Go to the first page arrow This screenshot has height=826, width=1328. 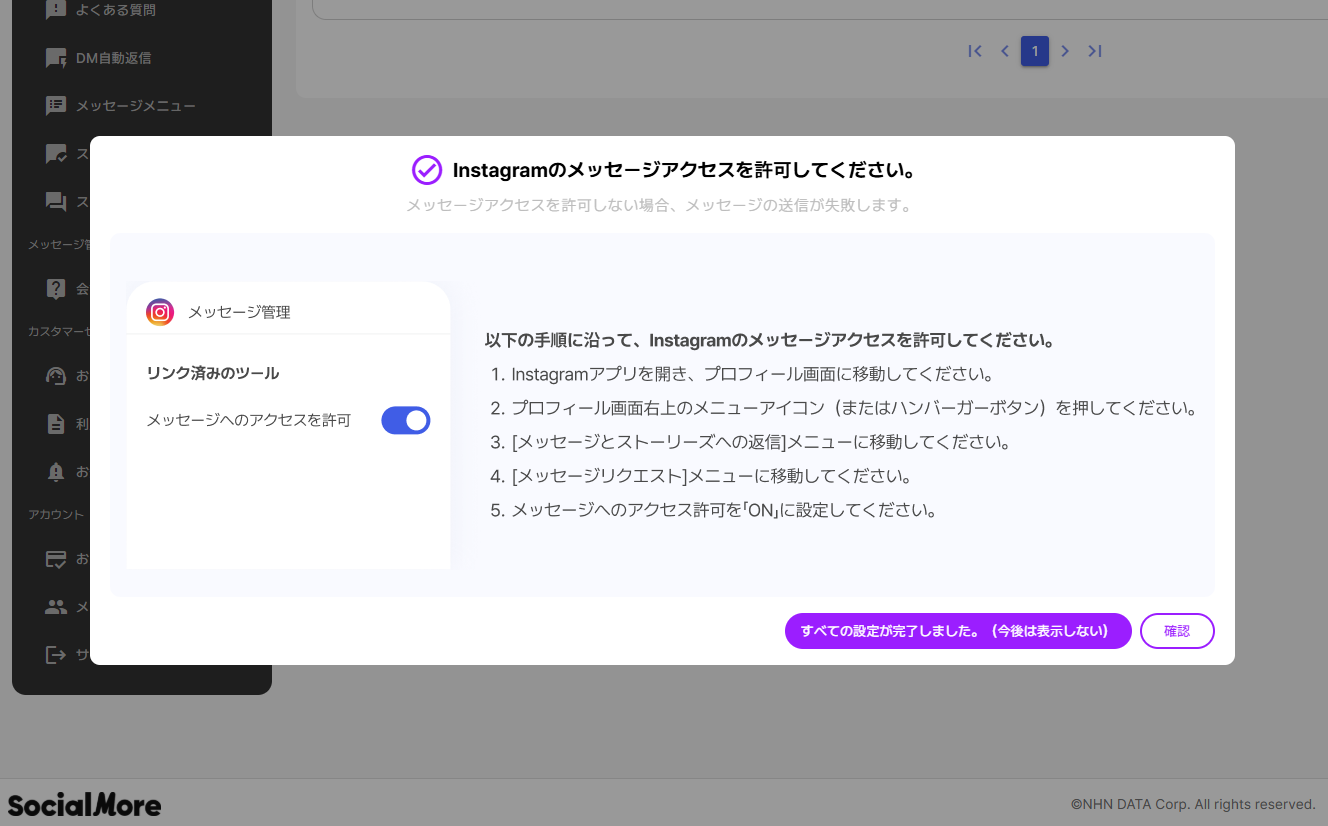pos(975,51)
